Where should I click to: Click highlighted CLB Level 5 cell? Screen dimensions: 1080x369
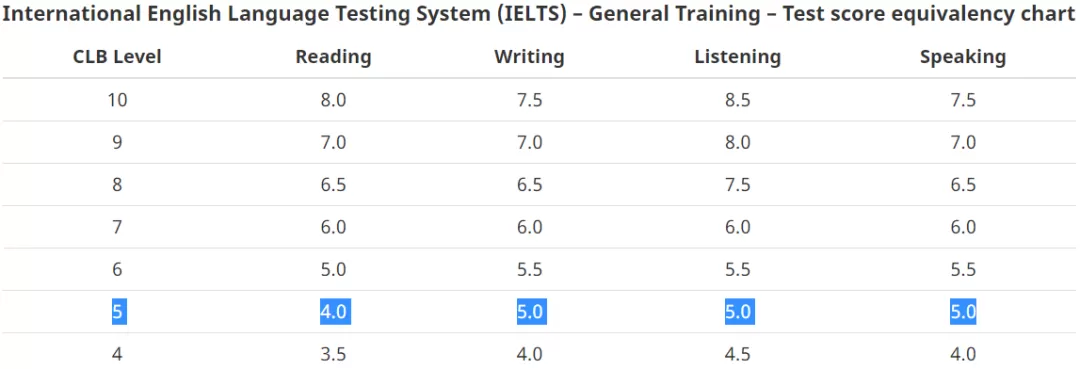coord(118,312)
